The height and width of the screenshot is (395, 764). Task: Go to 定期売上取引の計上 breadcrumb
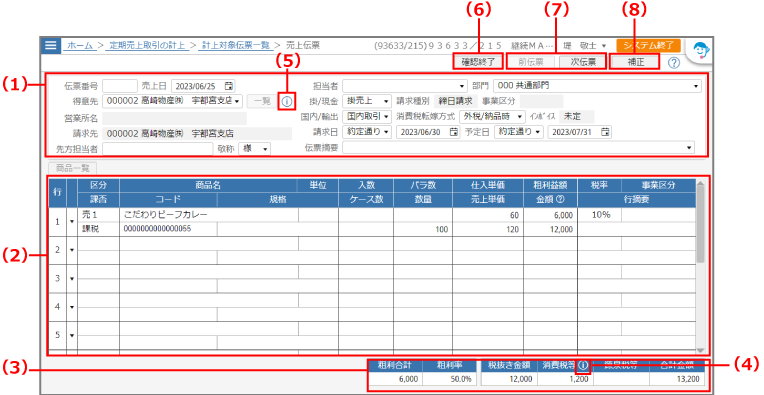click(x=147, y=45)
